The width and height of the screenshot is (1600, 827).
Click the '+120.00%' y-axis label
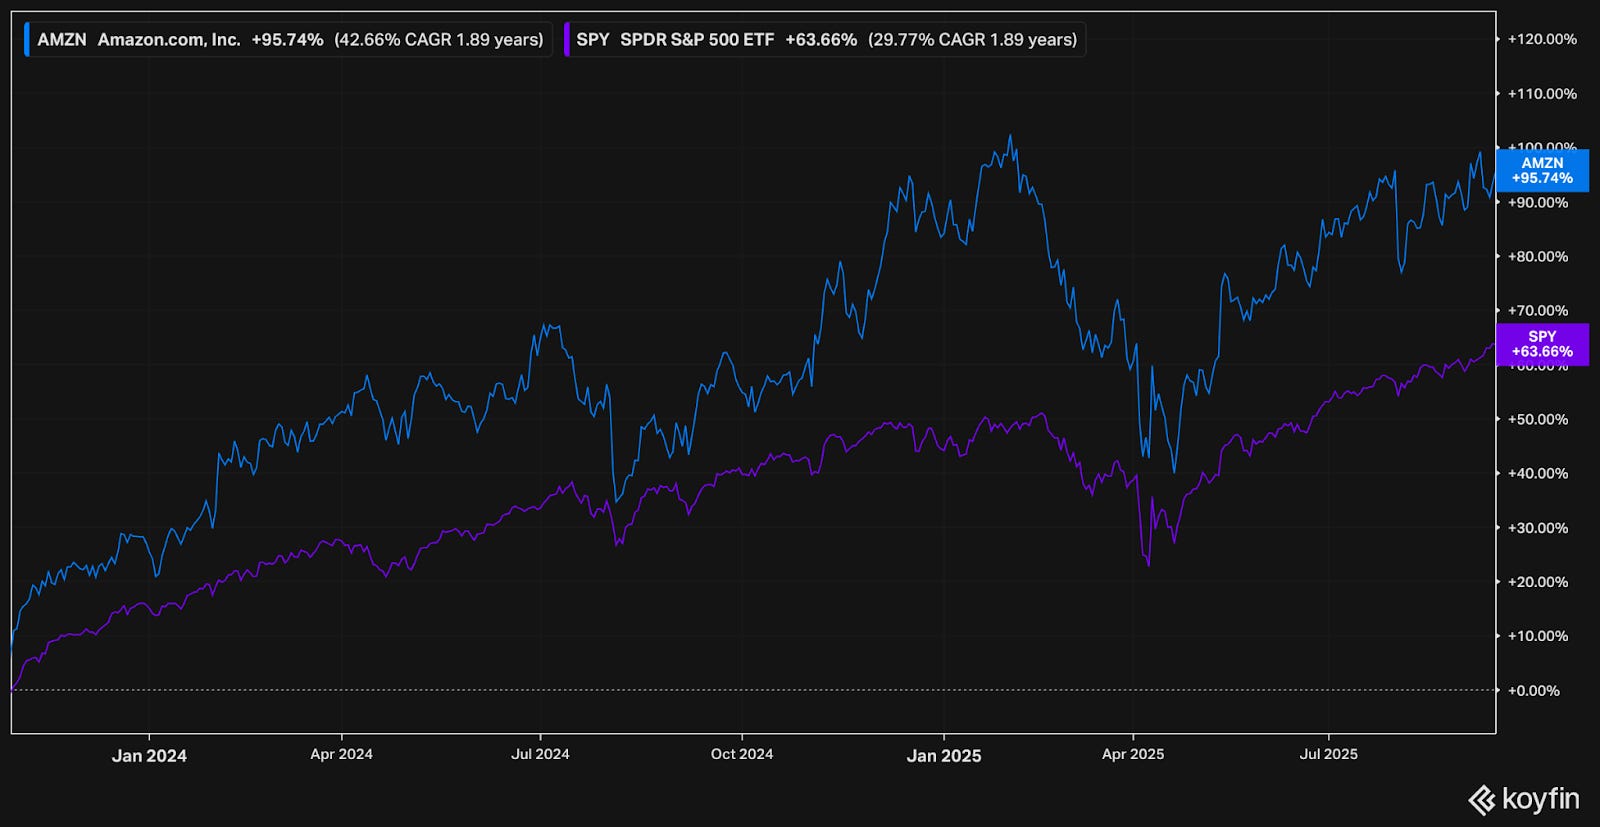[x=1542, y=39]
